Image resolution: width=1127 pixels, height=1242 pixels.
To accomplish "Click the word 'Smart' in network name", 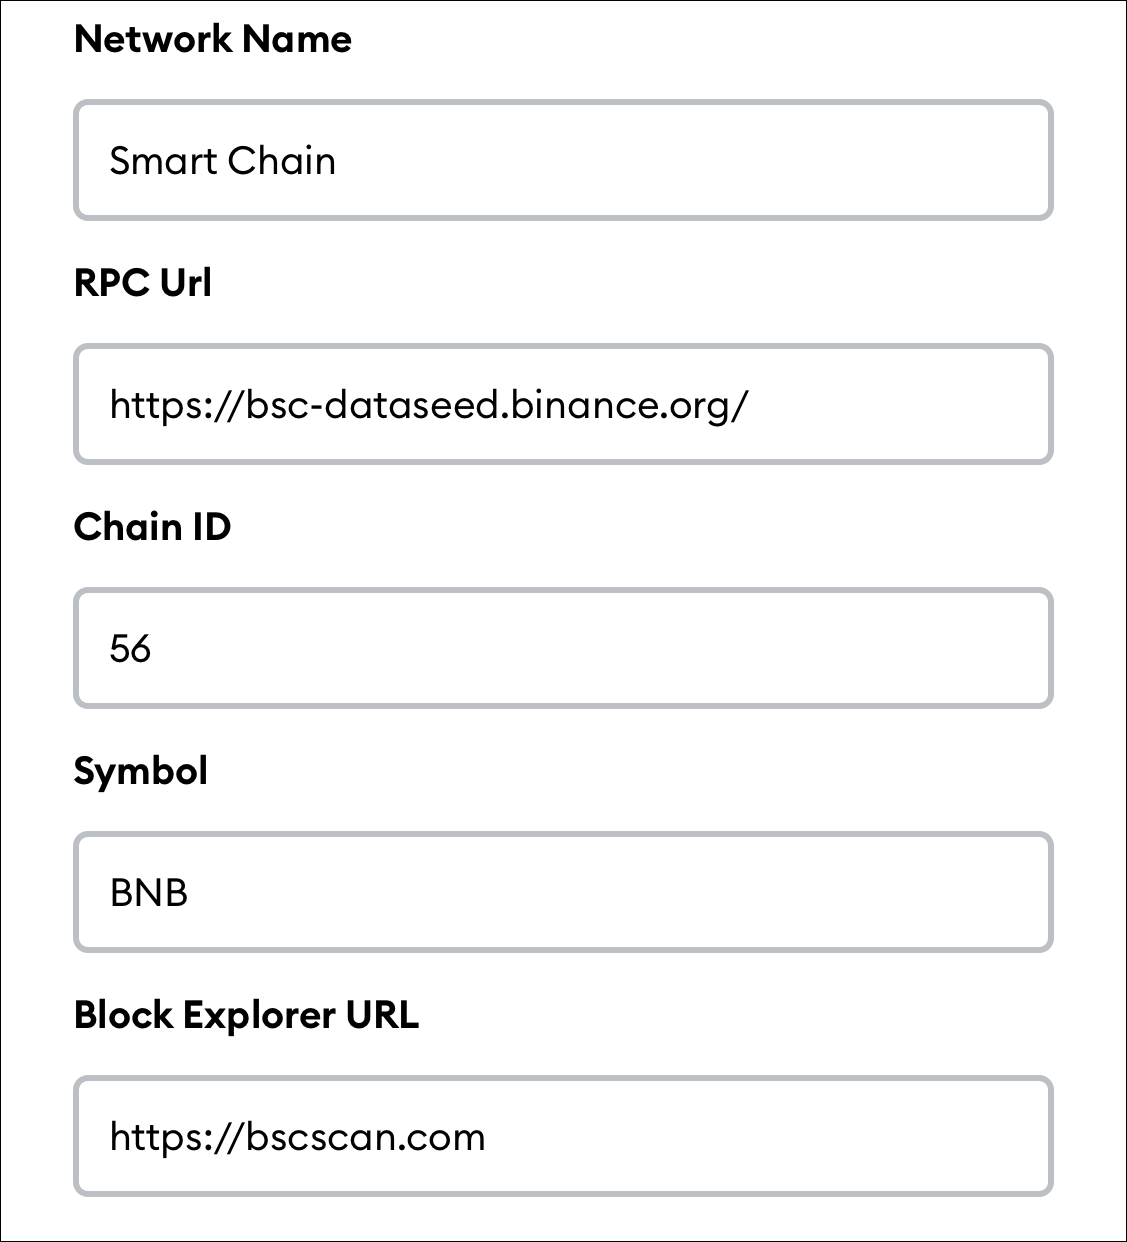I will 162,161.
